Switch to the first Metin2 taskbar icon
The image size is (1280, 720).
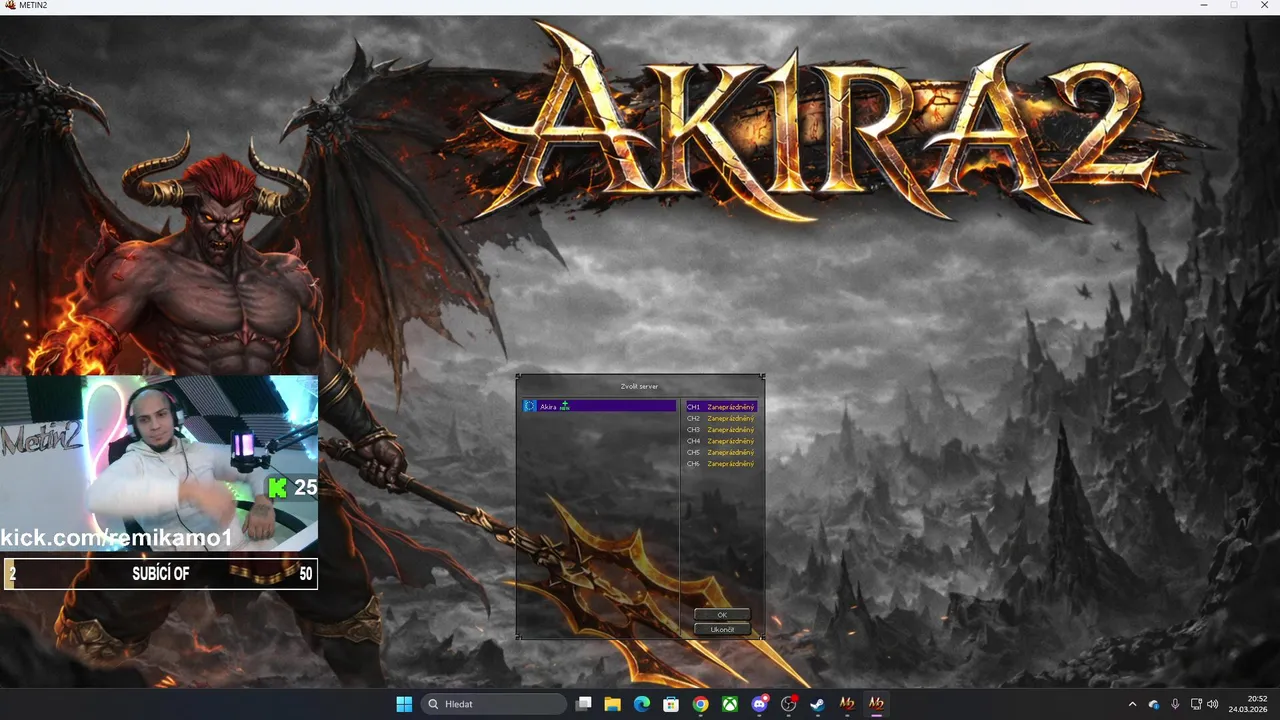click(x=847, y=704)
